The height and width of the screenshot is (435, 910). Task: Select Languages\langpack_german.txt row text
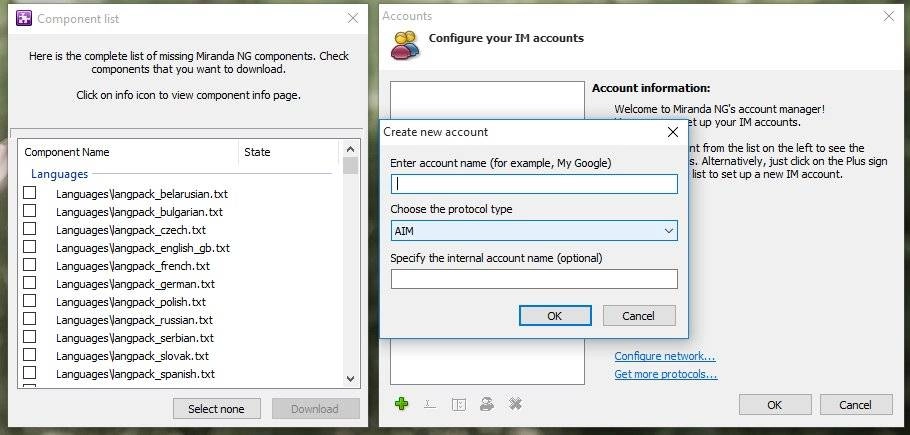[x=135, y=284]
